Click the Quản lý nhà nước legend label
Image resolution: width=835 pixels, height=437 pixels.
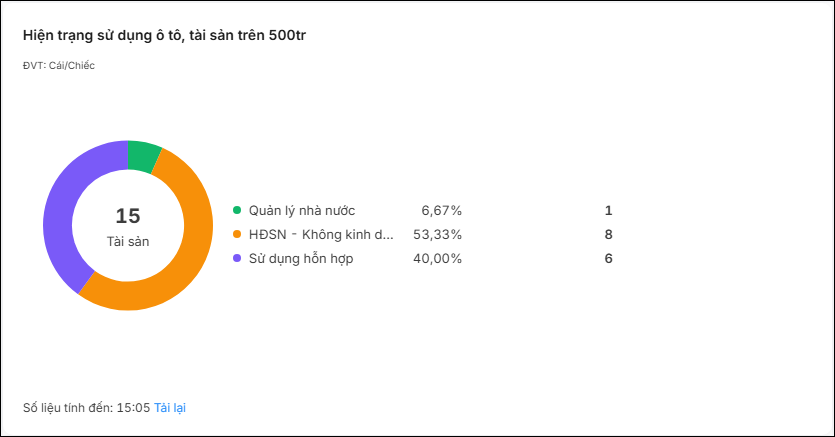[302, 211]
